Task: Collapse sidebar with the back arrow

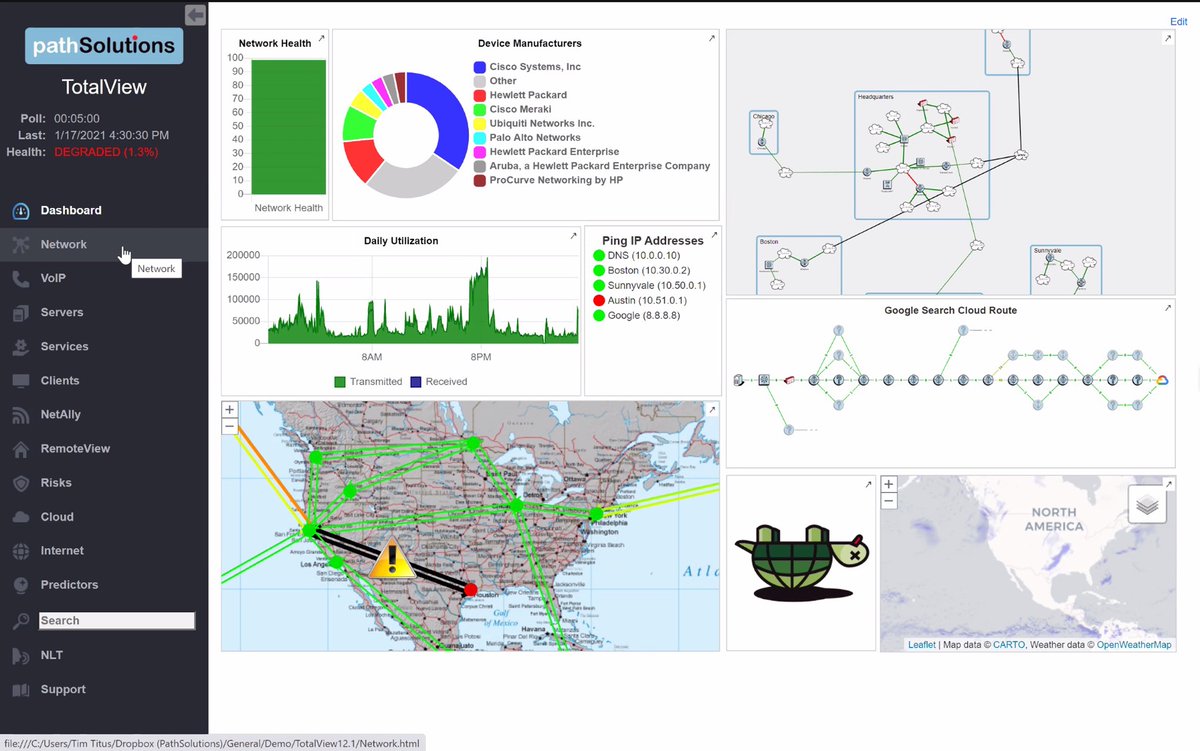Action: tap(196, 15)
